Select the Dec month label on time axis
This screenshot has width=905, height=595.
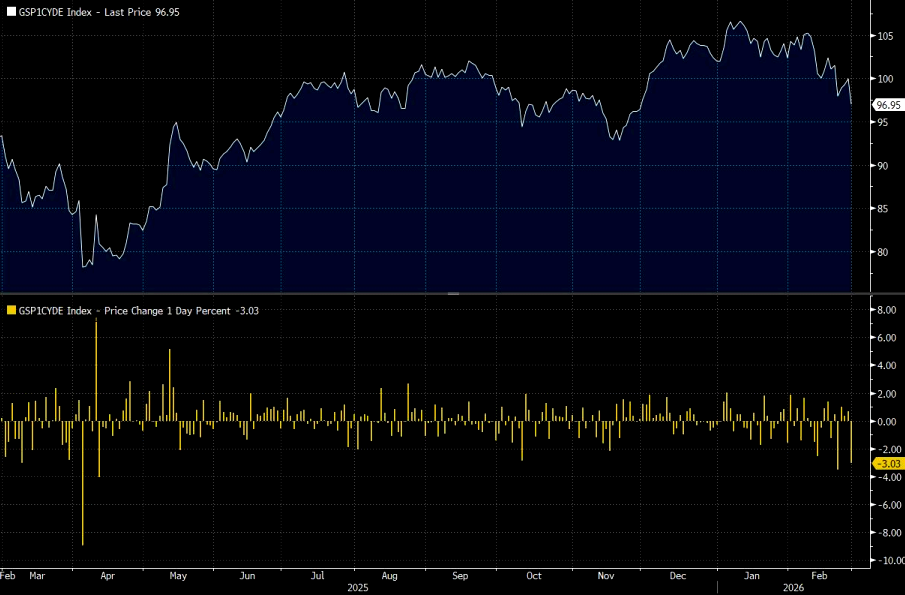pyautogui.click(x=677, y=577)
